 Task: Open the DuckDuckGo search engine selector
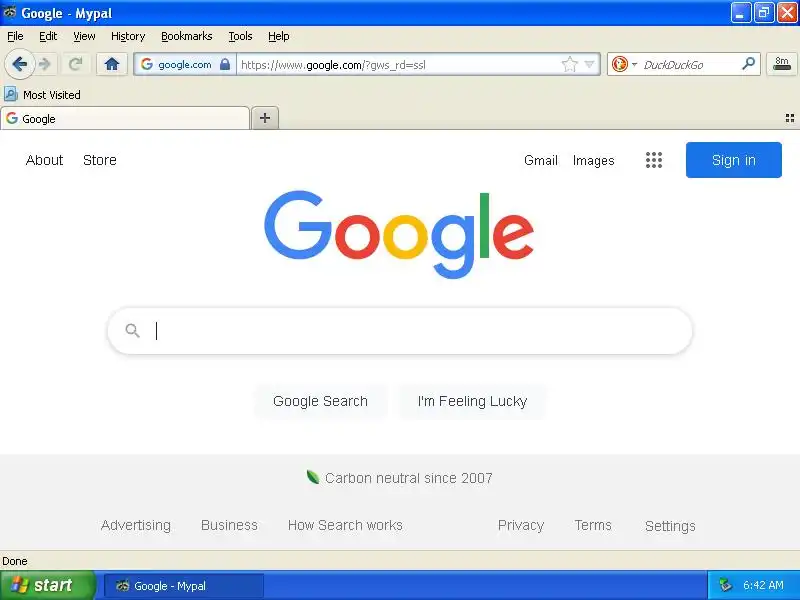(624, 64)
